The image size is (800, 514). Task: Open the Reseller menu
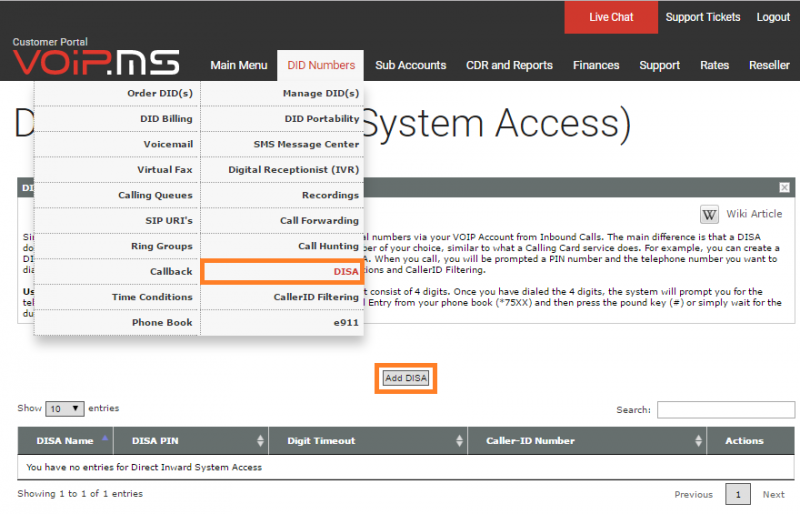(769, 65)
